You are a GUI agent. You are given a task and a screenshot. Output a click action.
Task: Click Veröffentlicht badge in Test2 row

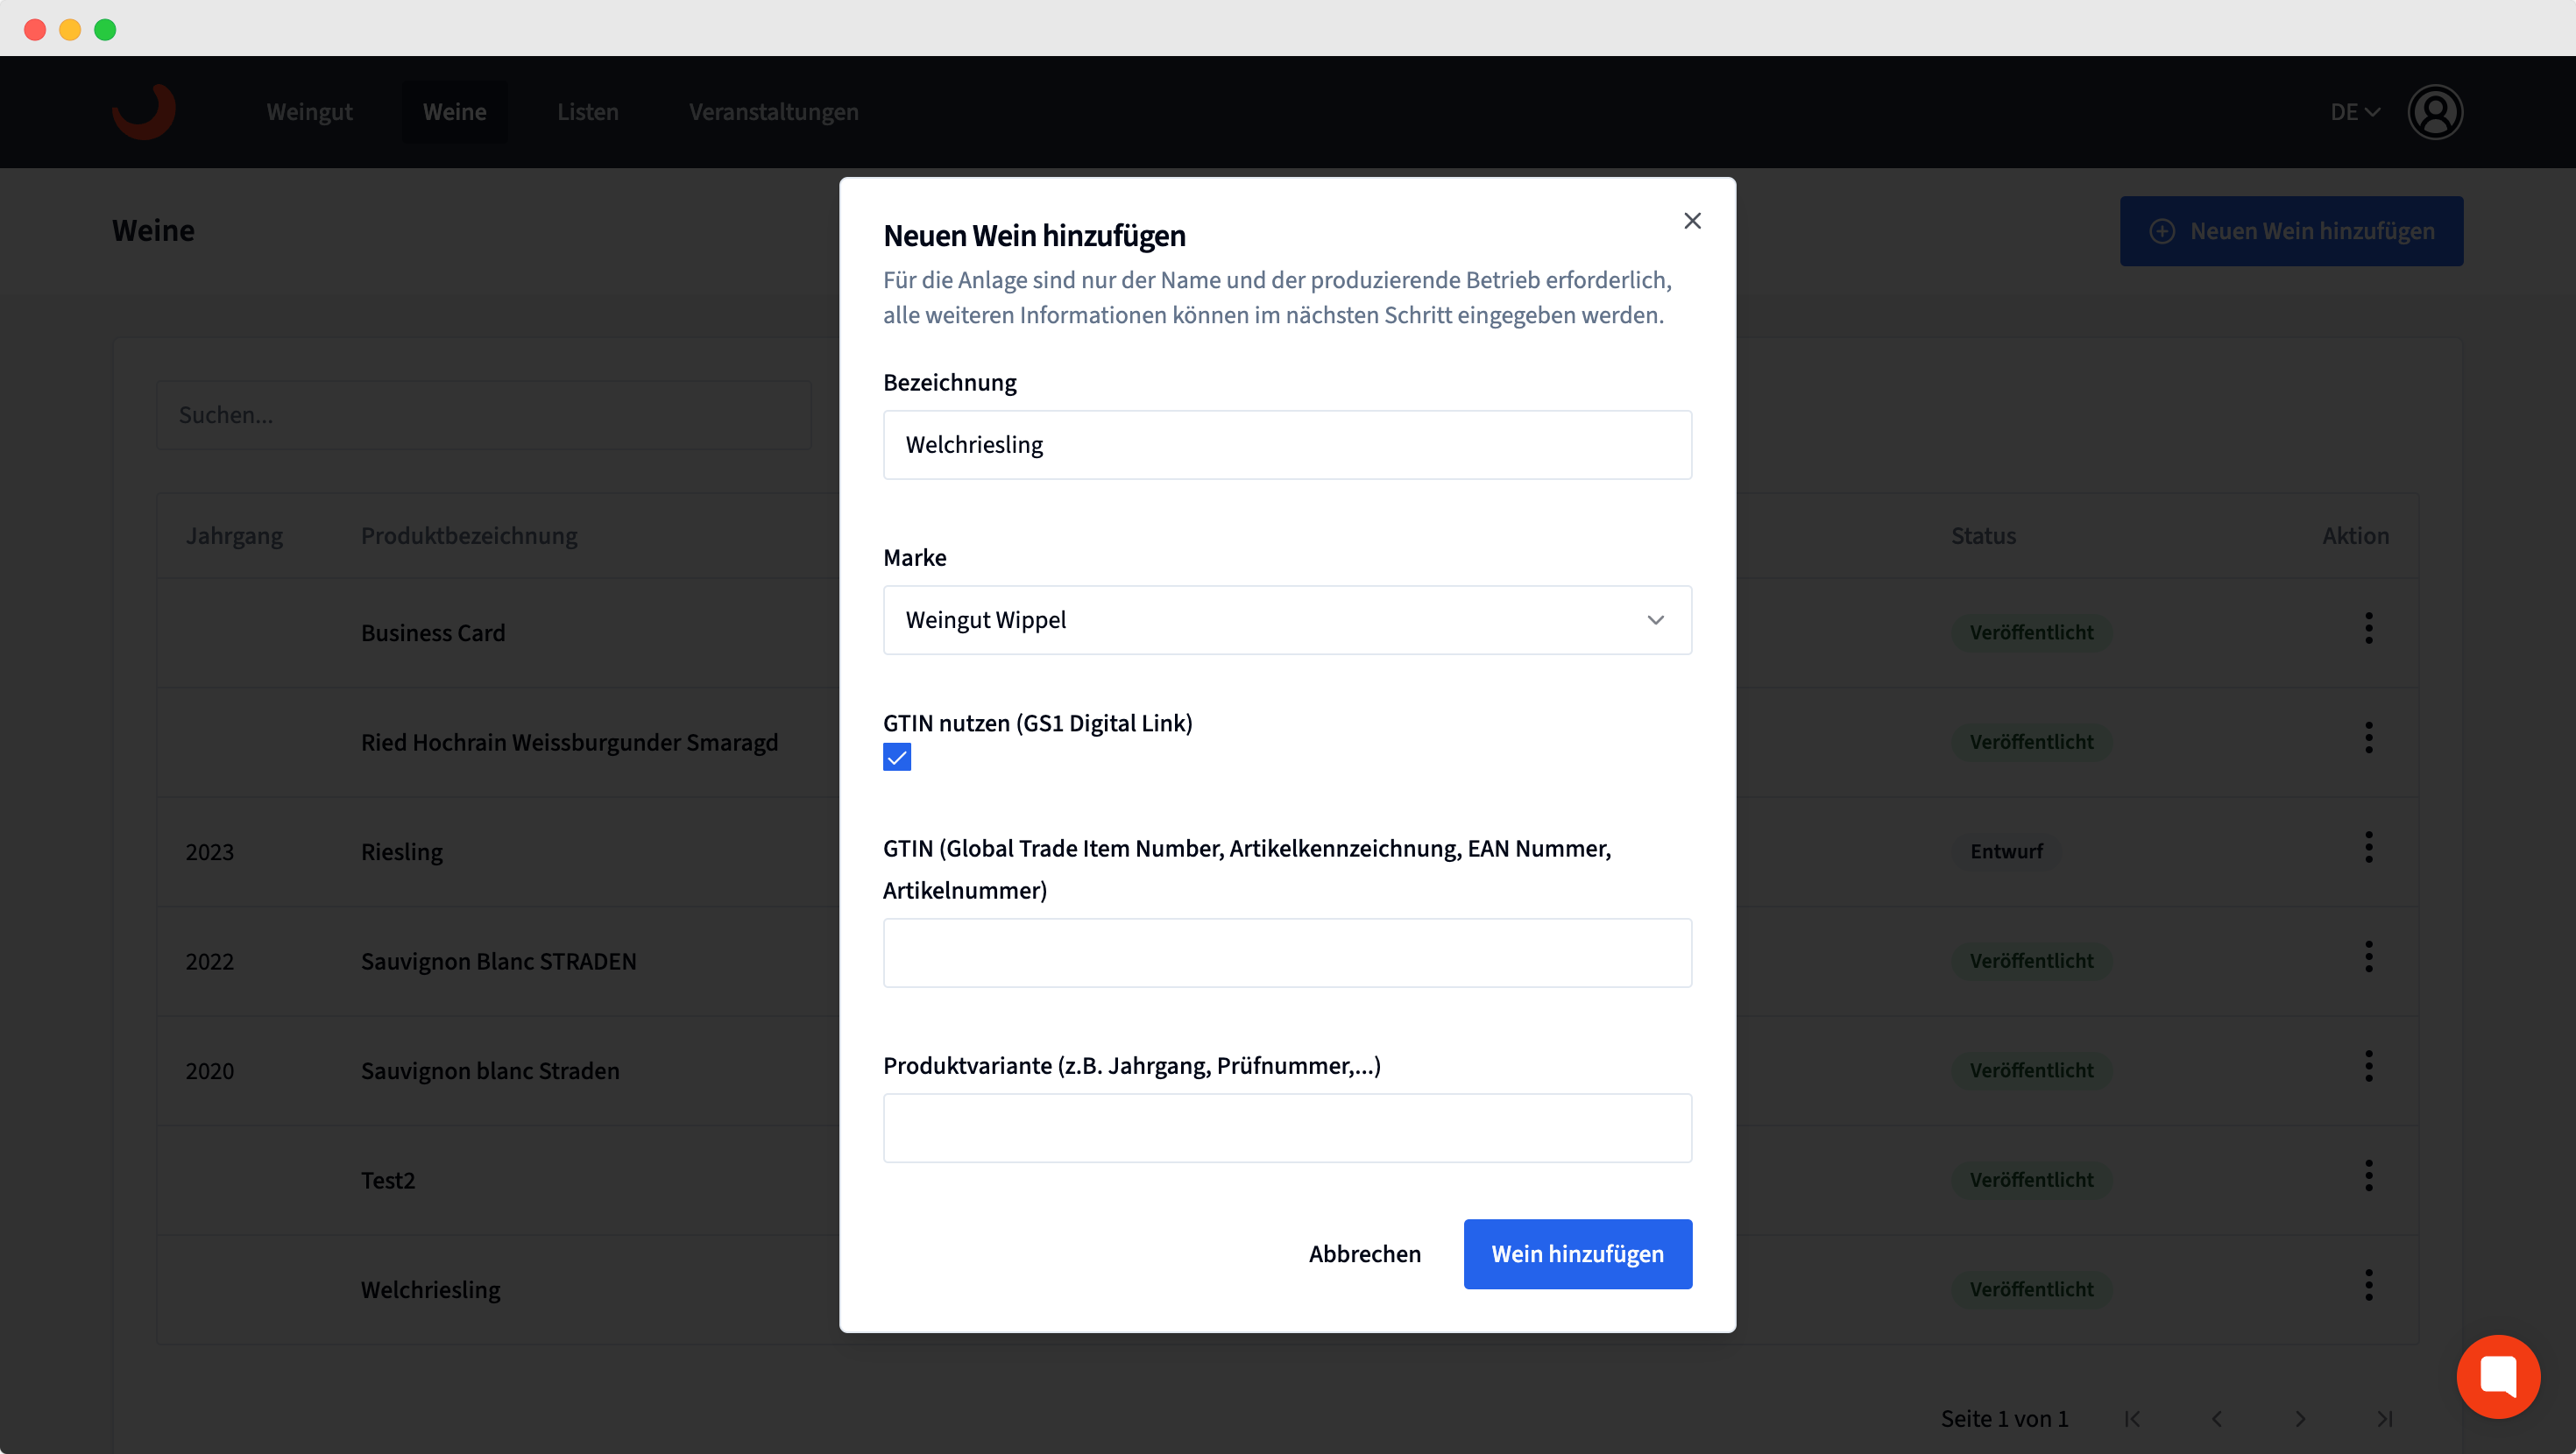tap(2031, 1180)
